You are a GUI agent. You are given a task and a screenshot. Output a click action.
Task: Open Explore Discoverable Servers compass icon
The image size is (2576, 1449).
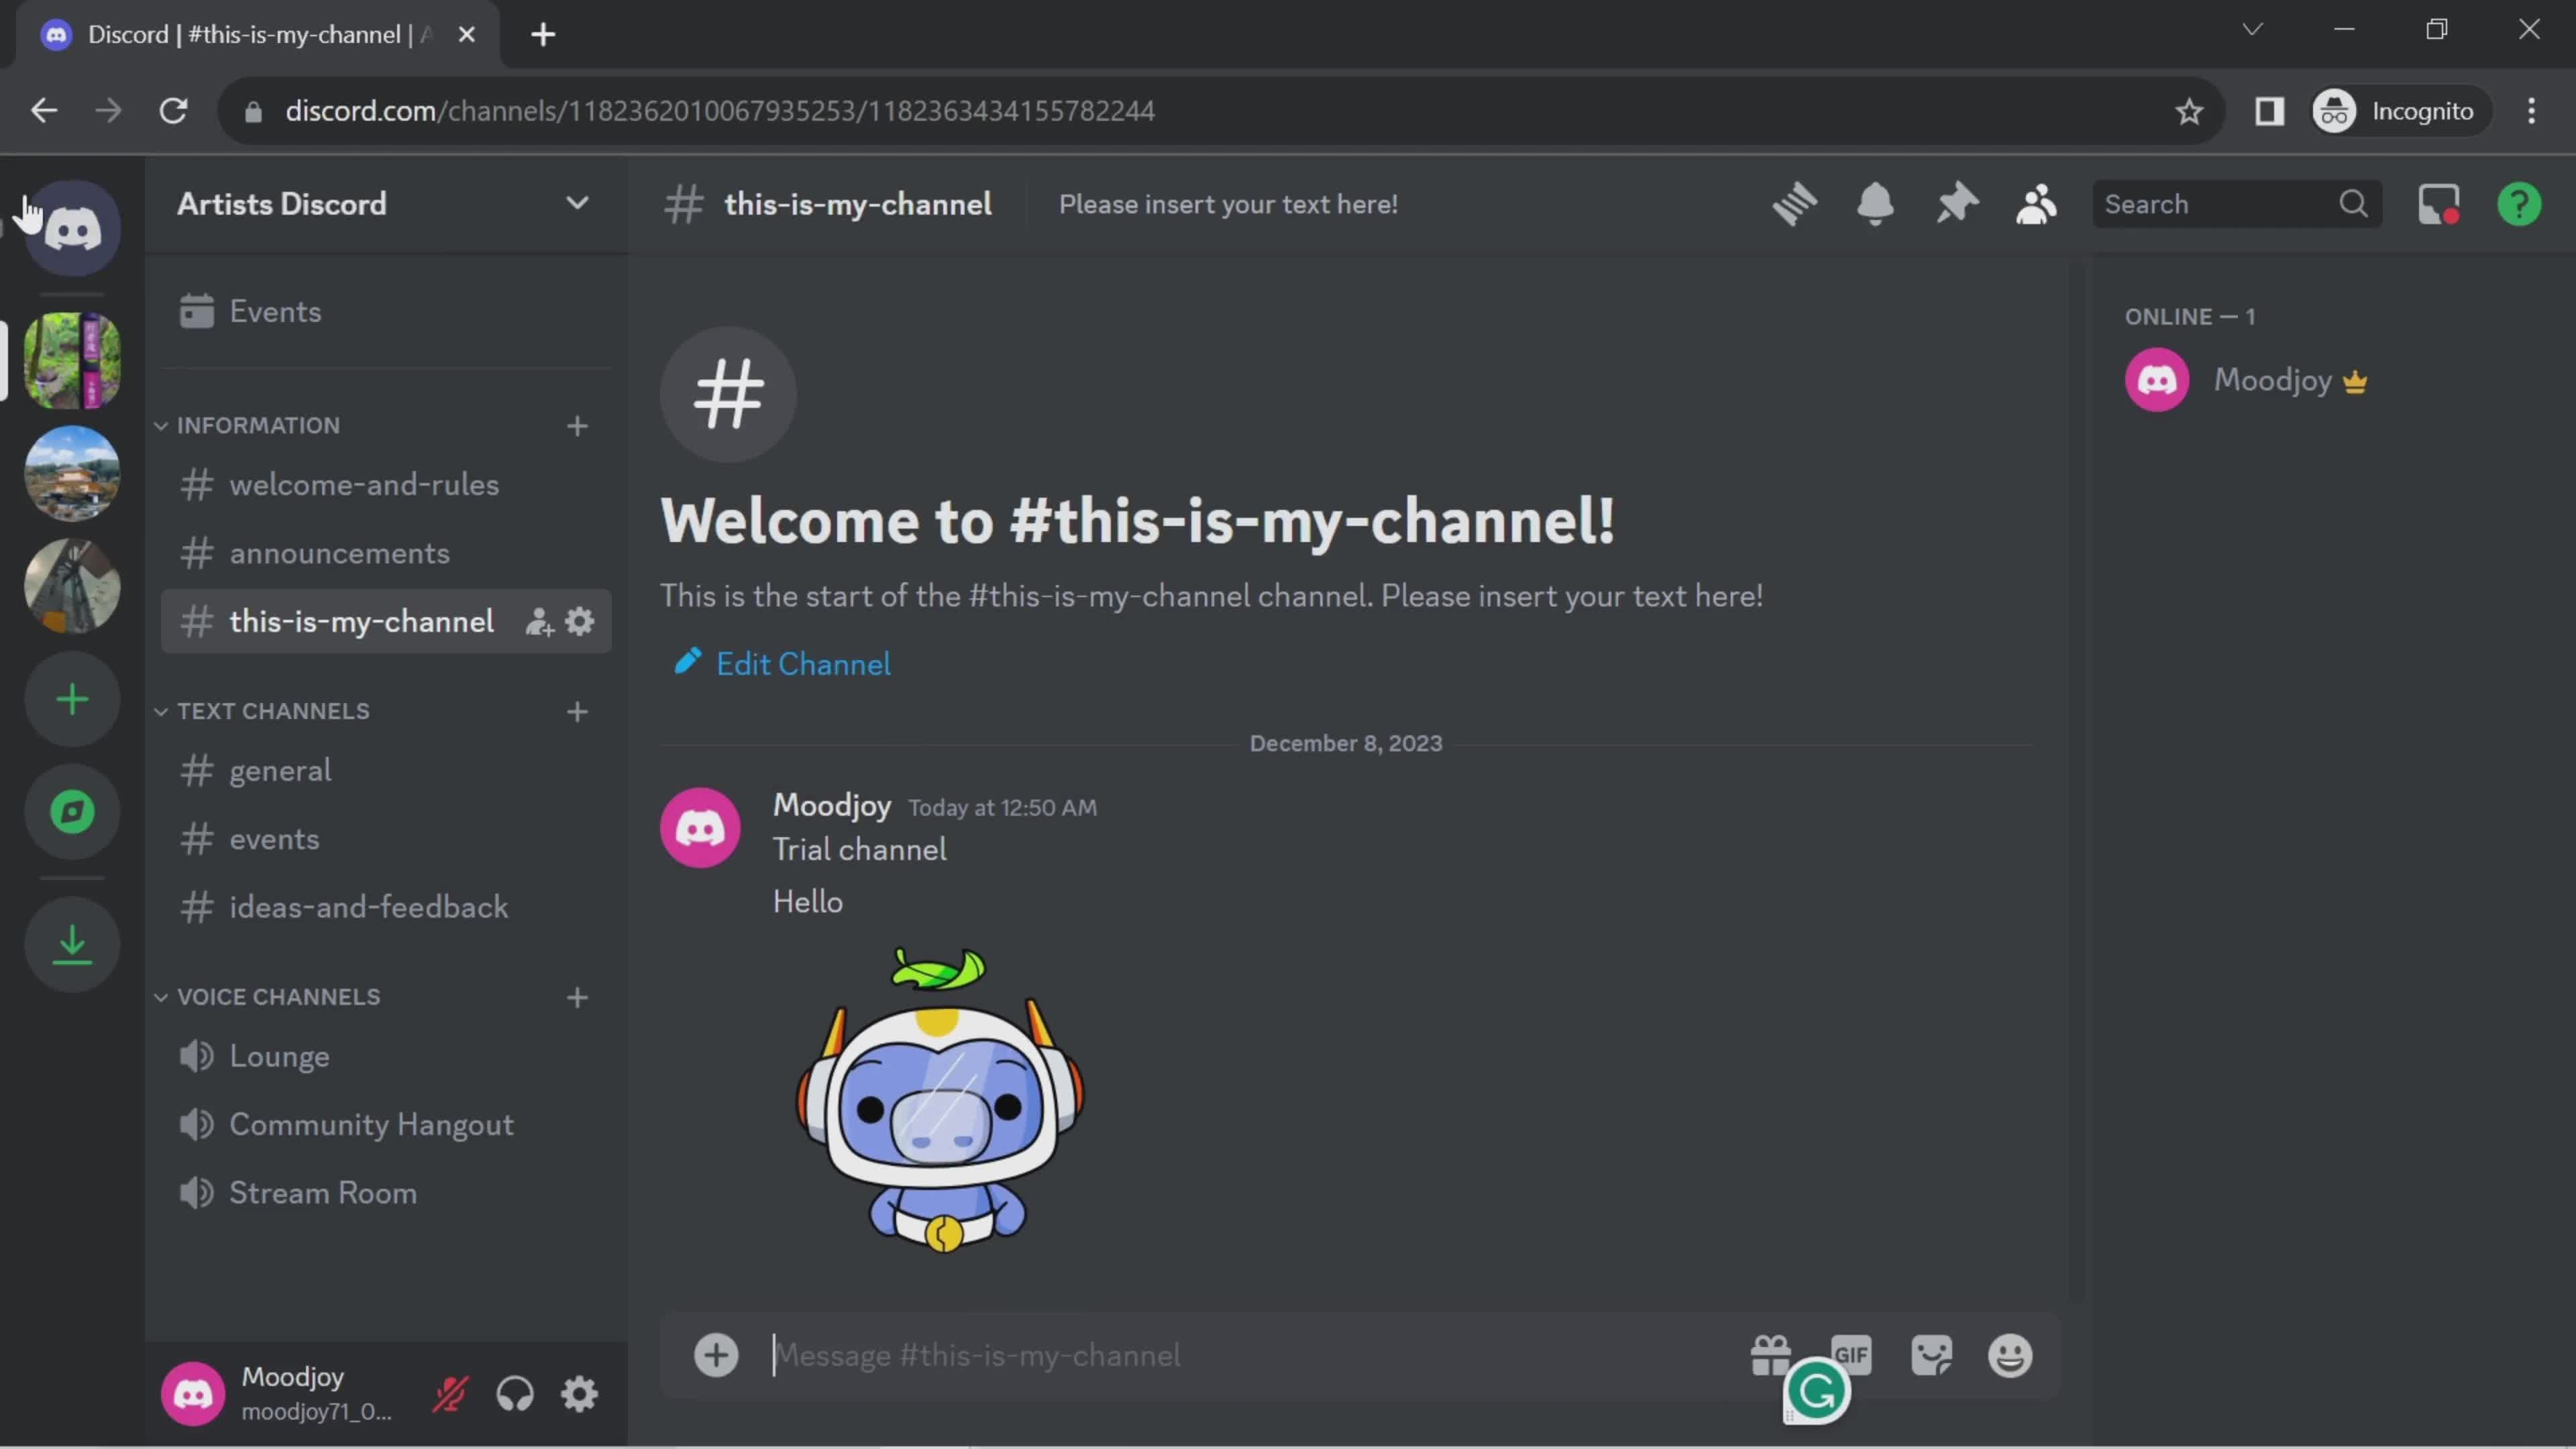[x=72, y=811]
